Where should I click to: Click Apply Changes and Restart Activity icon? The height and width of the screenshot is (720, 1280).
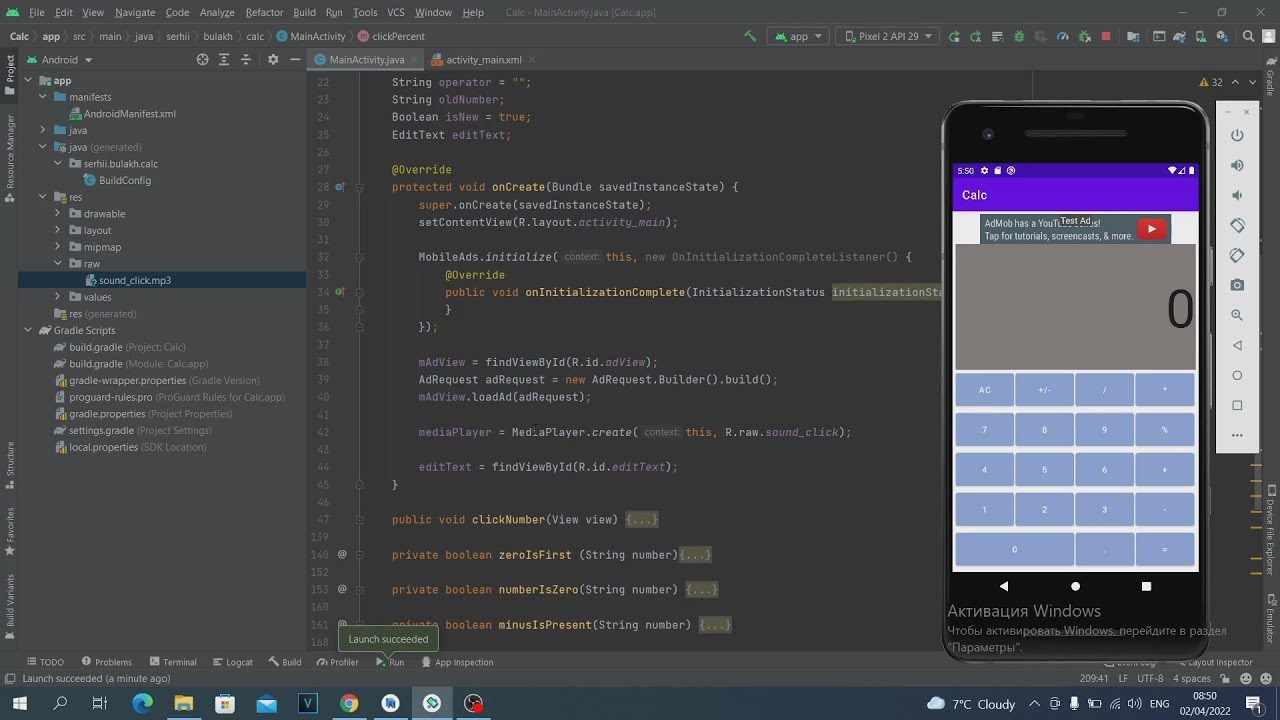point(975,36)
